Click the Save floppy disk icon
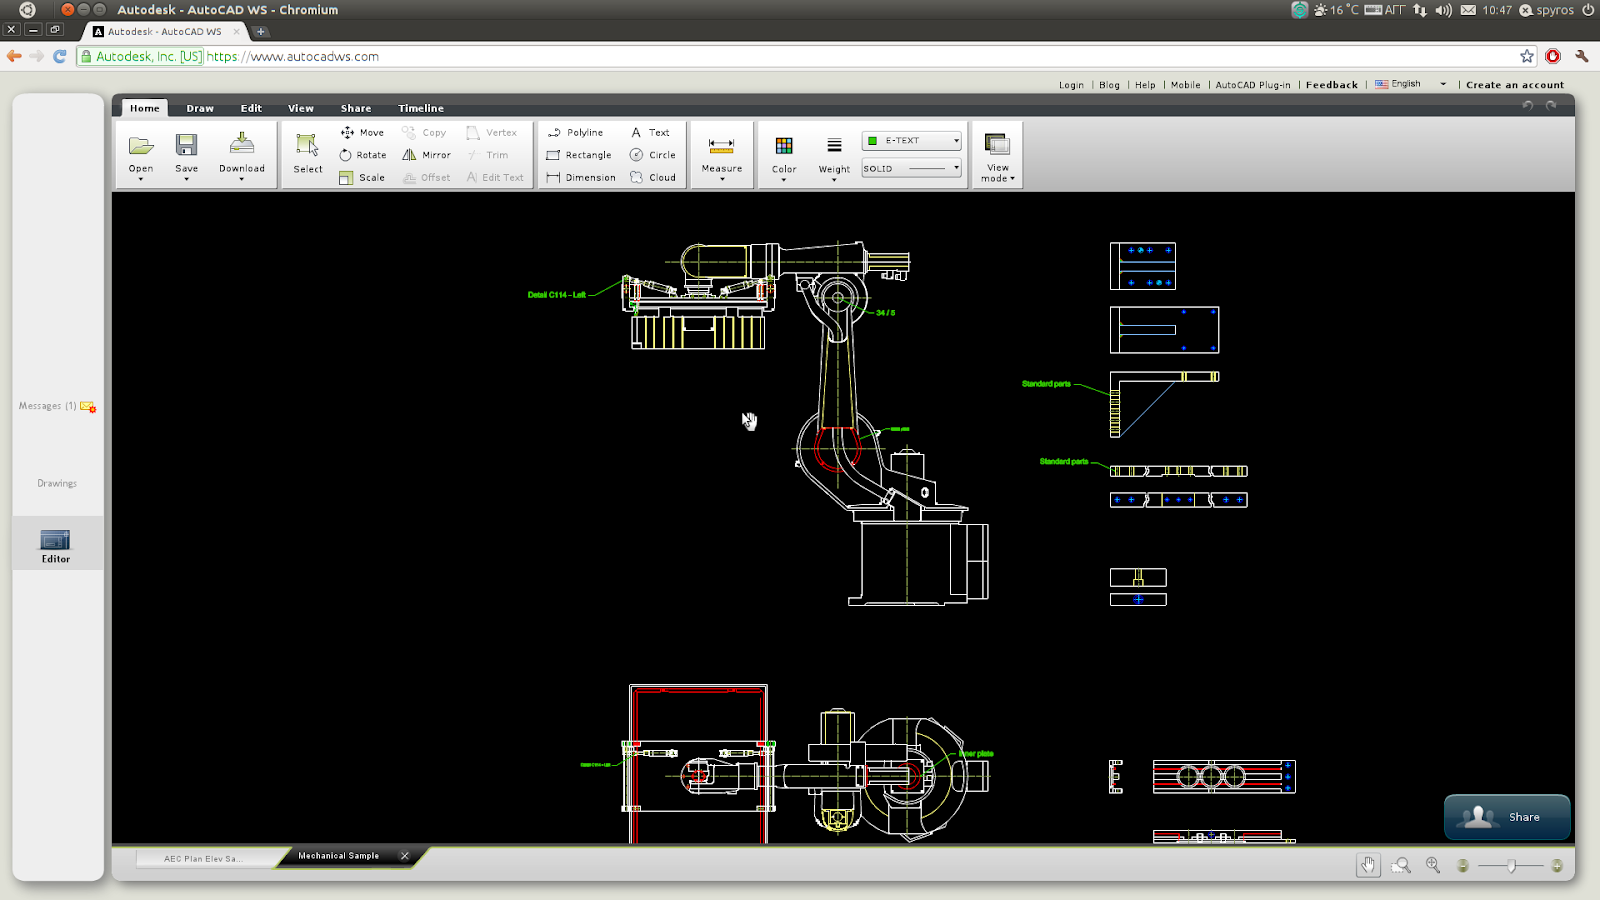 [186, 146]
